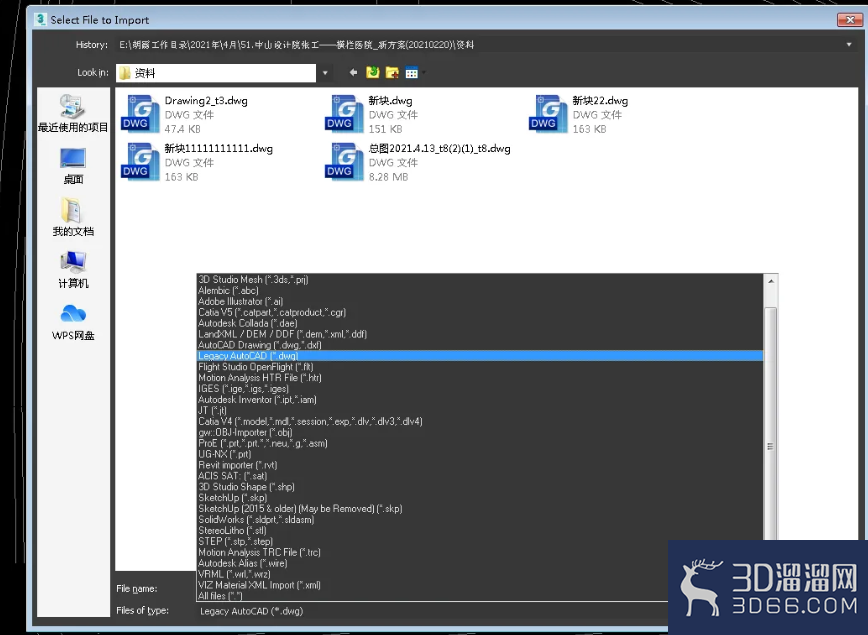Expand the Look in folder dropdown

[x=326, y=73]
